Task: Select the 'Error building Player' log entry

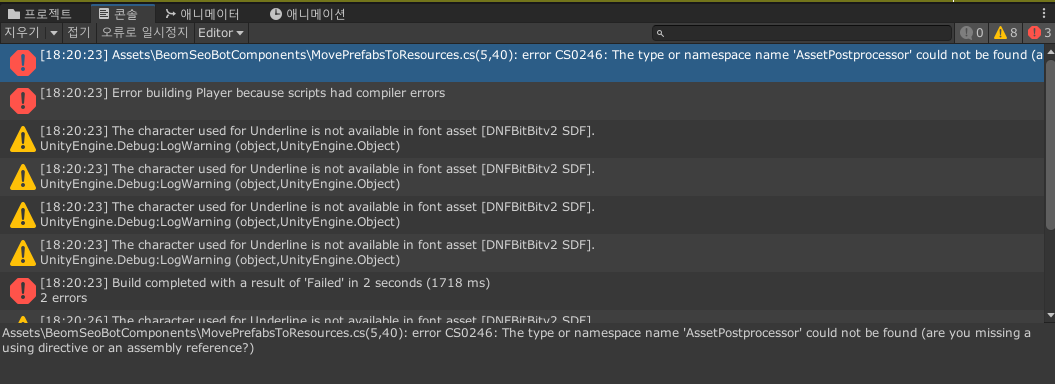Action: [x=522, y=101]
